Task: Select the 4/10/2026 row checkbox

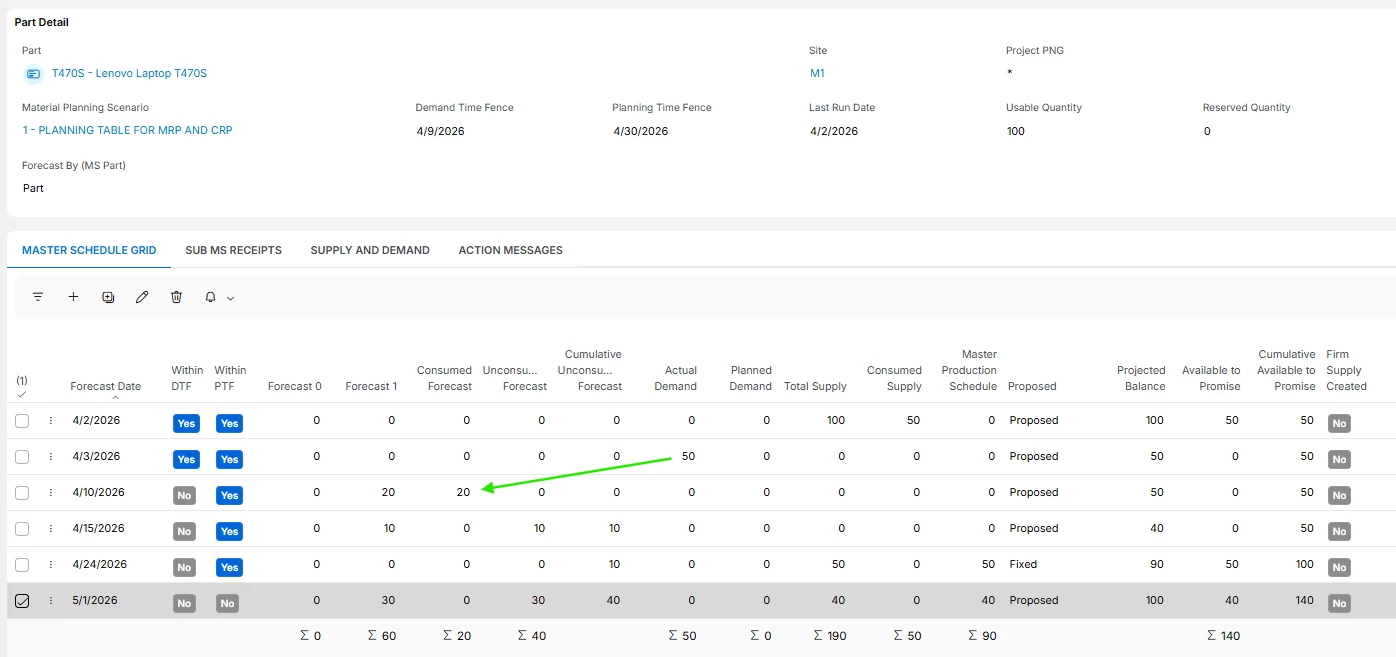Action: [x=22, y=493]
